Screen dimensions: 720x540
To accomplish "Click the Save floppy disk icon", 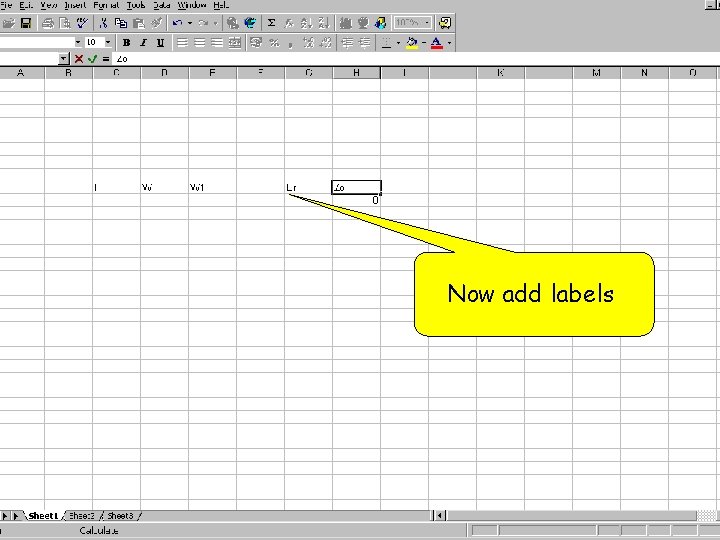I will click(x=26, y=23).
